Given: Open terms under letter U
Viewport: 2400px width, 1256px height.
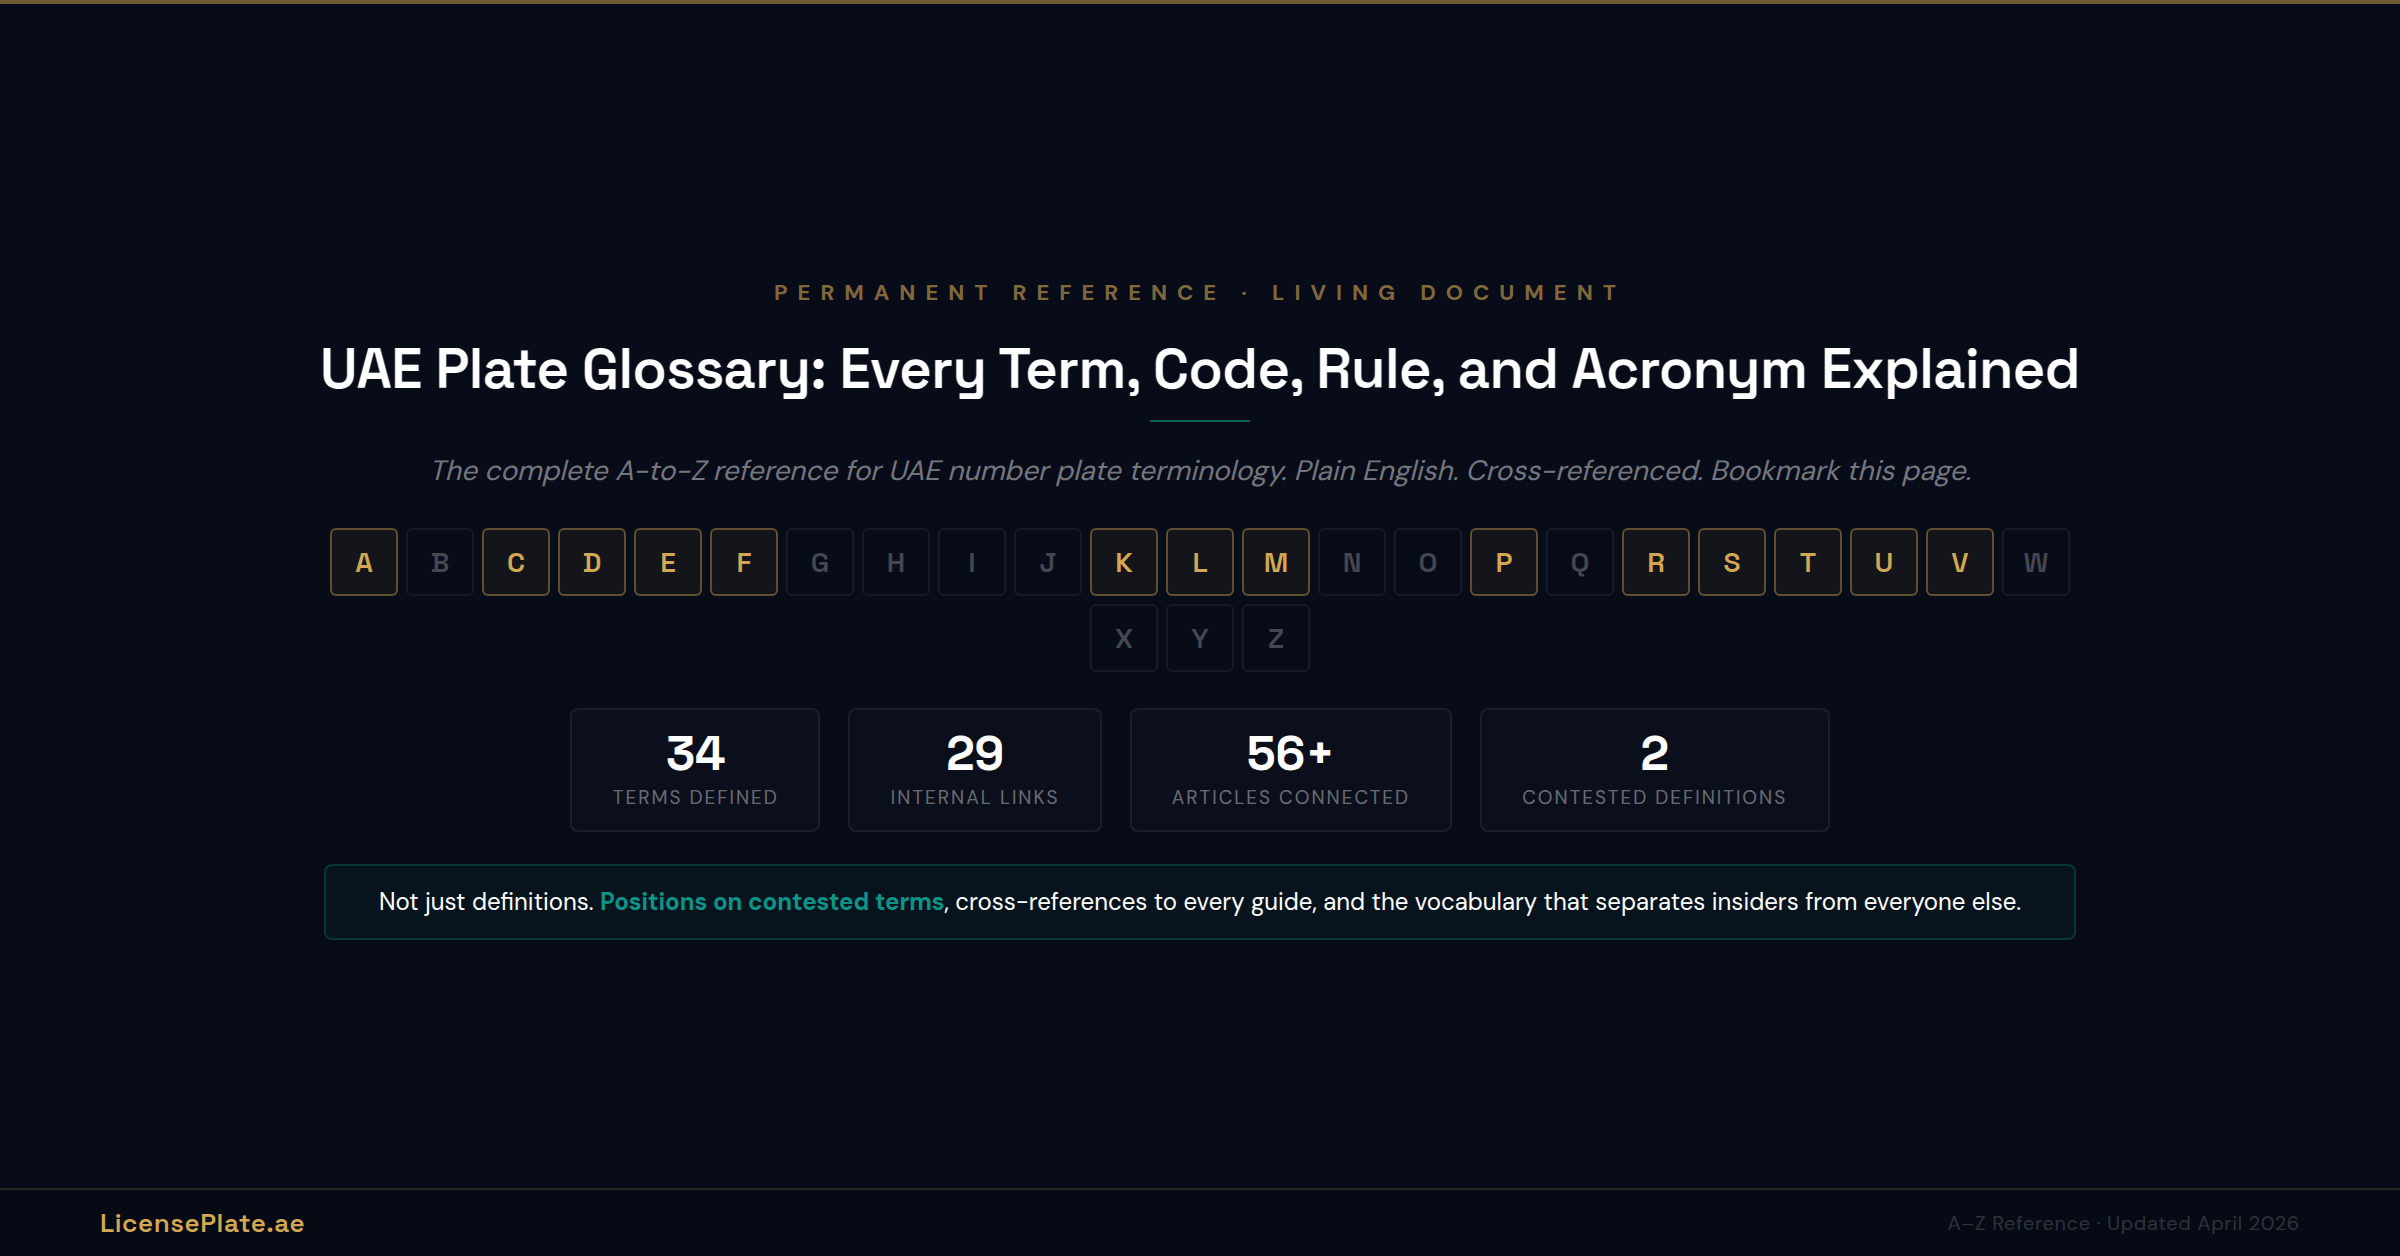Looking at the screenshot, I should 1884,562.
